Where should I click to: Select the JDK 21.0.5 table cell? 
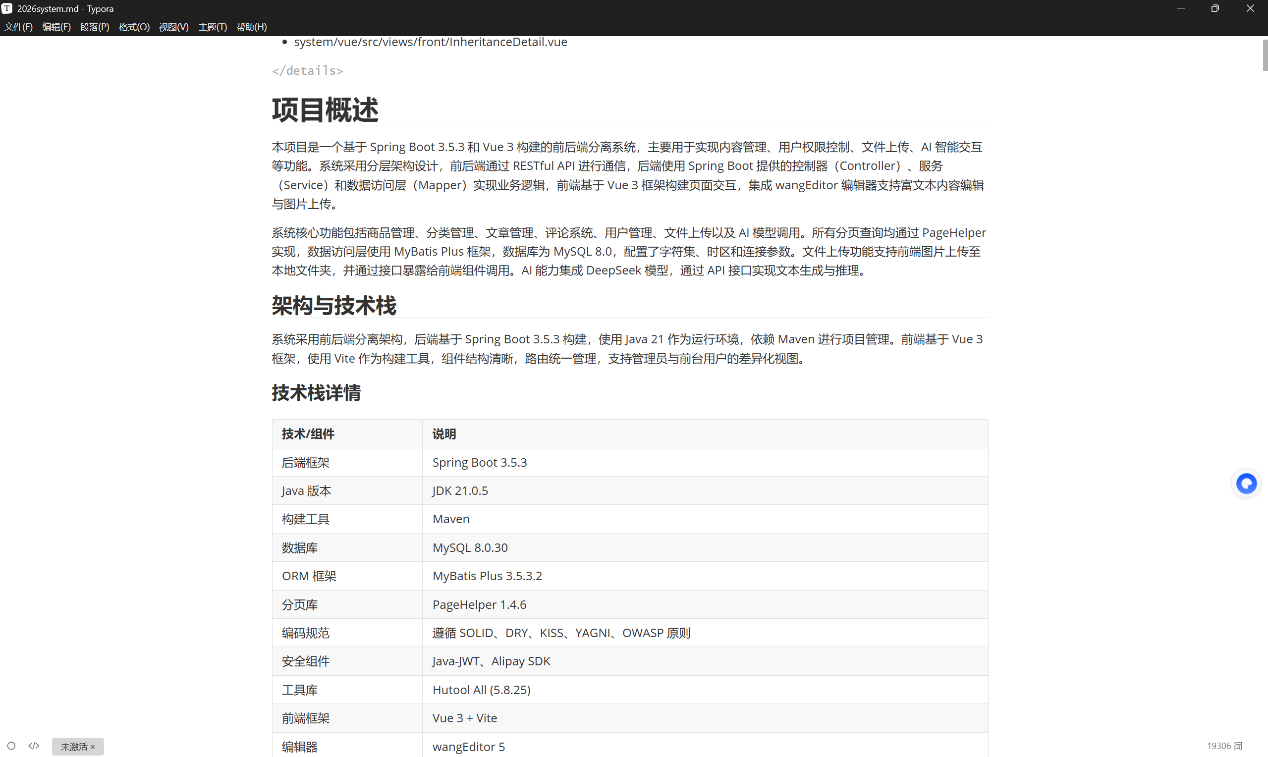(705, 491)
